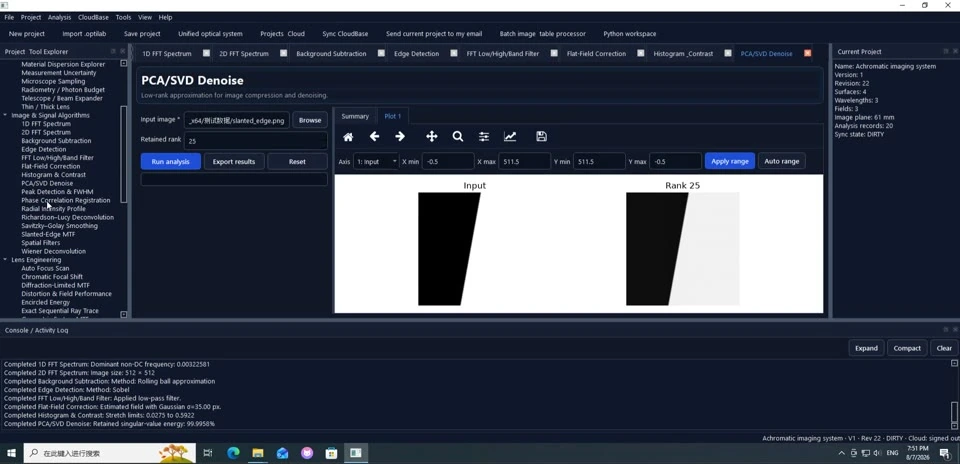The width and height of the screenshot is (960, 464).
Task: Go back to previous plot view
Action: (374, 137)
